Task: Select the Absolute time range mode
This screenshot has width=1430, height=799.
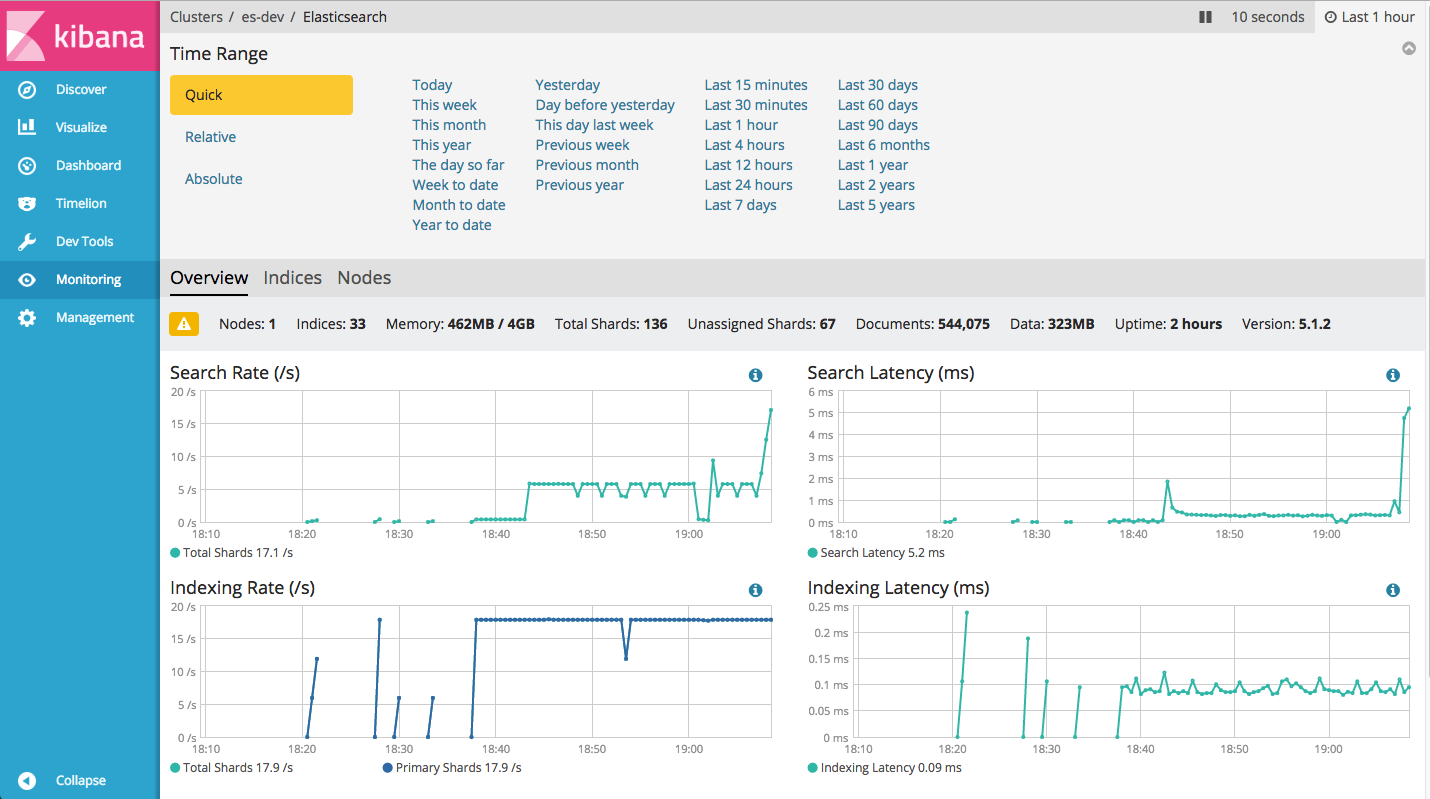Action: pos(213,179)
